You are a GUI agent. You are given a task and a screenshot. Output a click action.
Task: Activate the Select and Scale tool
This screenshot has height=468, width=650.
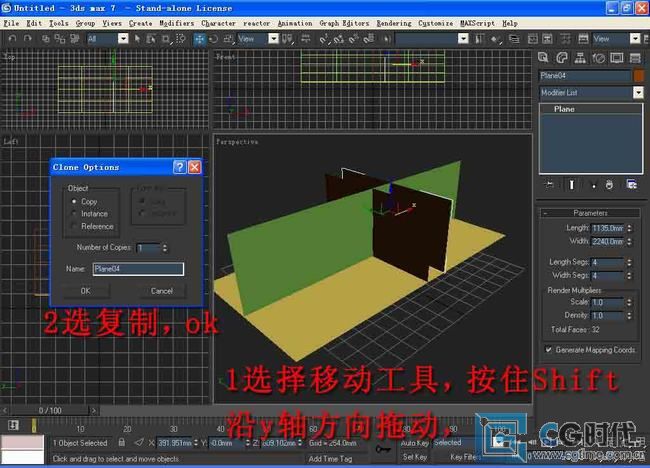[x=228, y=39]
